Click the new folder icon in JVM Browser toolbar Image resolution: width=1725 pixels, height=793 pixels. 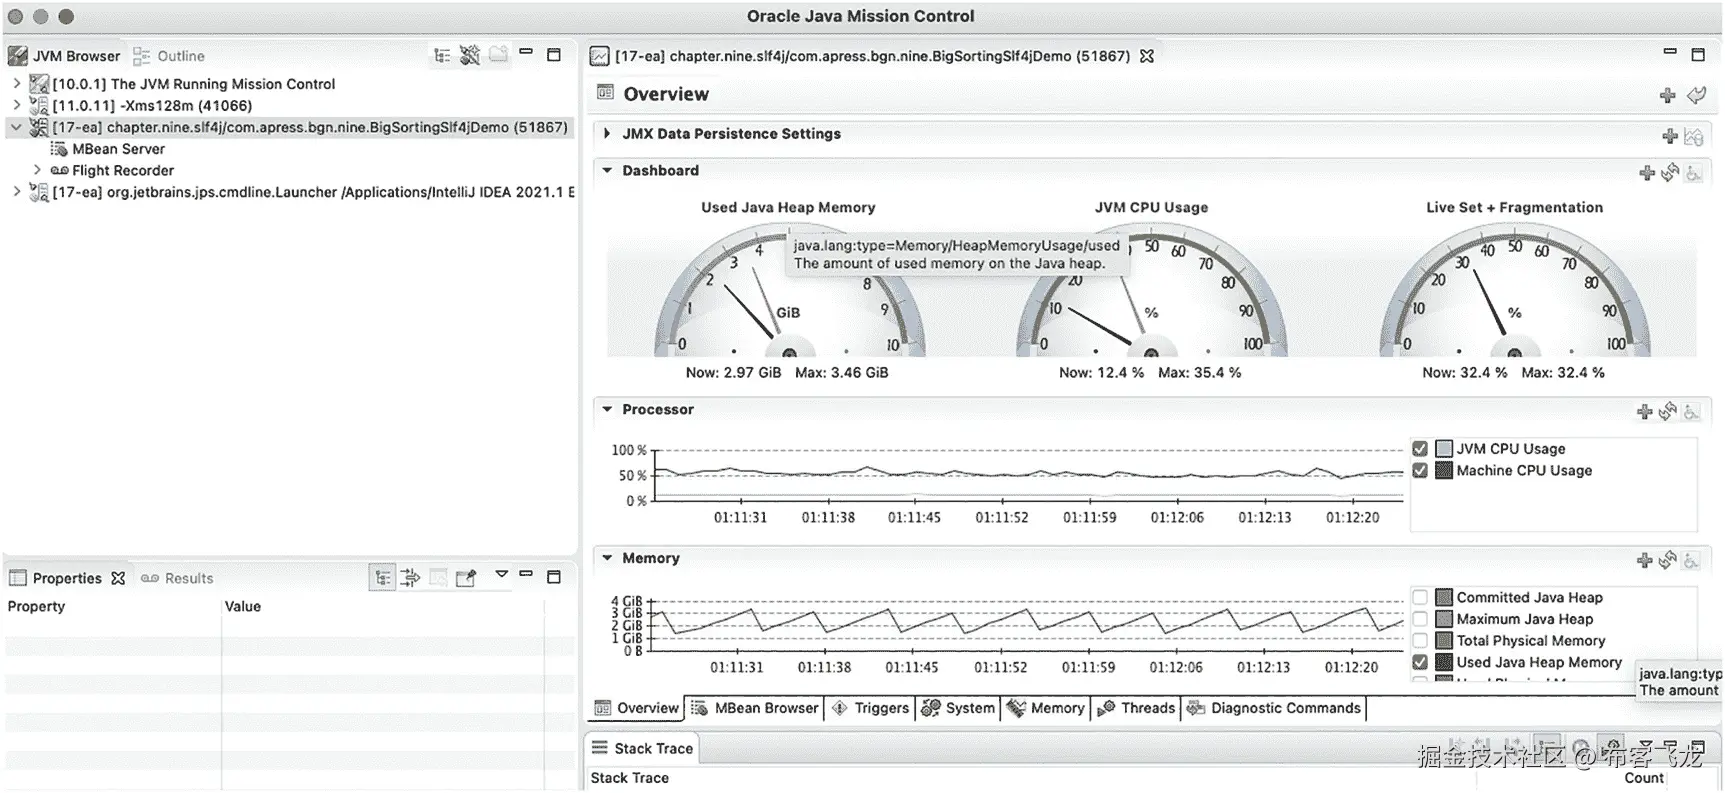(498, 55)
